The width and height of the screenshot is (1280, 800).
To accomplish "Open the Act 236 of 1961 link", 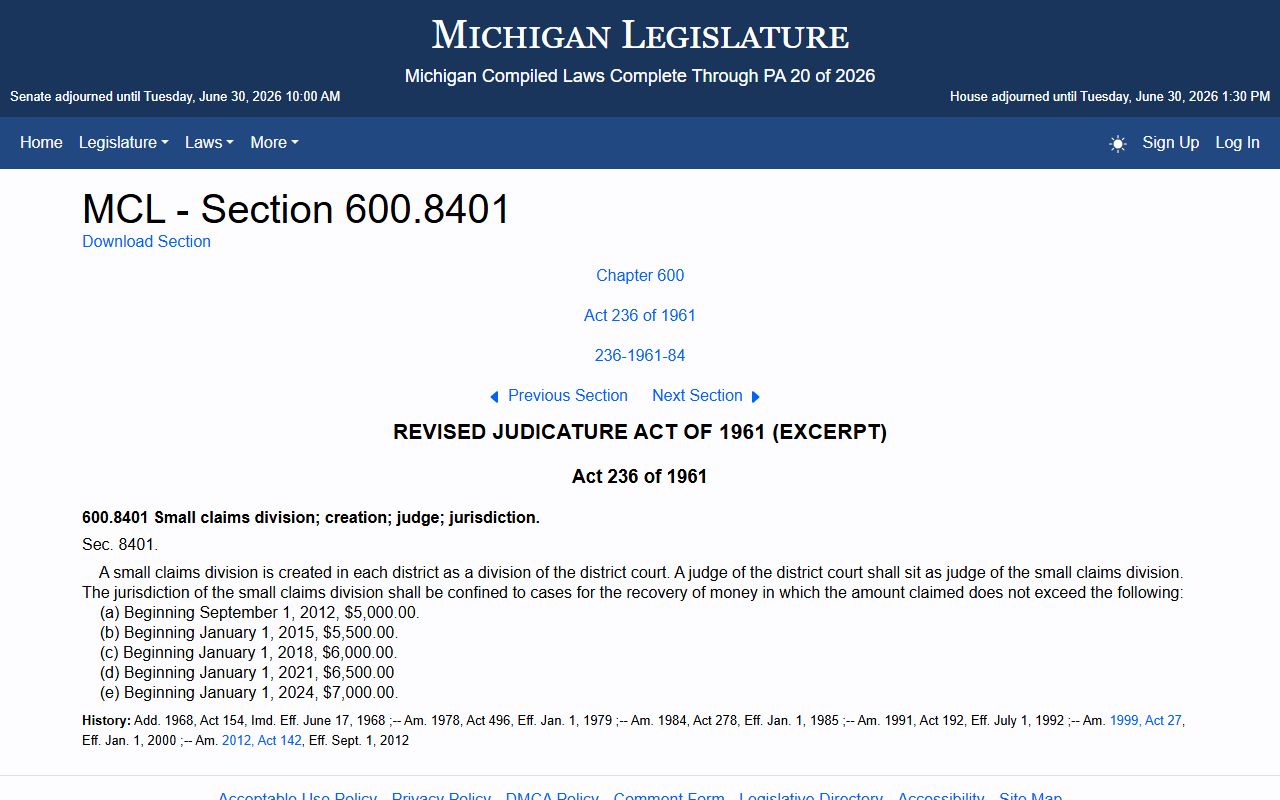I will point(640,316).
